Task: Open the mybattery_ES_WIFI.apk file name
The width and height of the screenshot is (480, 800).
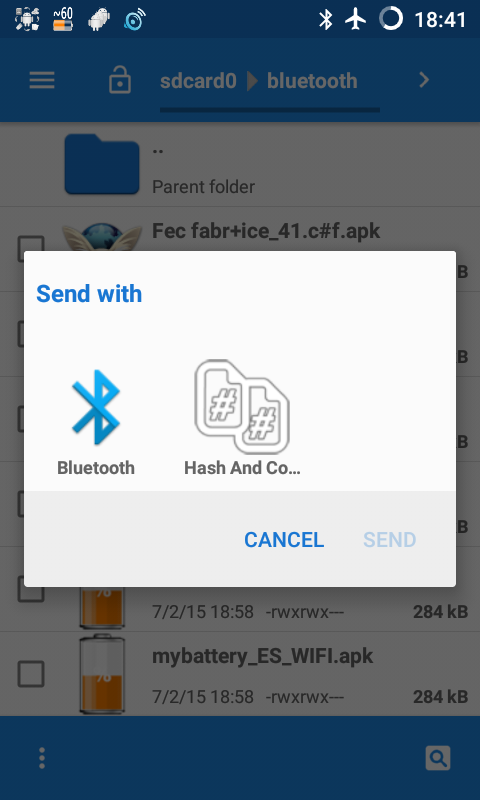Action: (262, 657)
